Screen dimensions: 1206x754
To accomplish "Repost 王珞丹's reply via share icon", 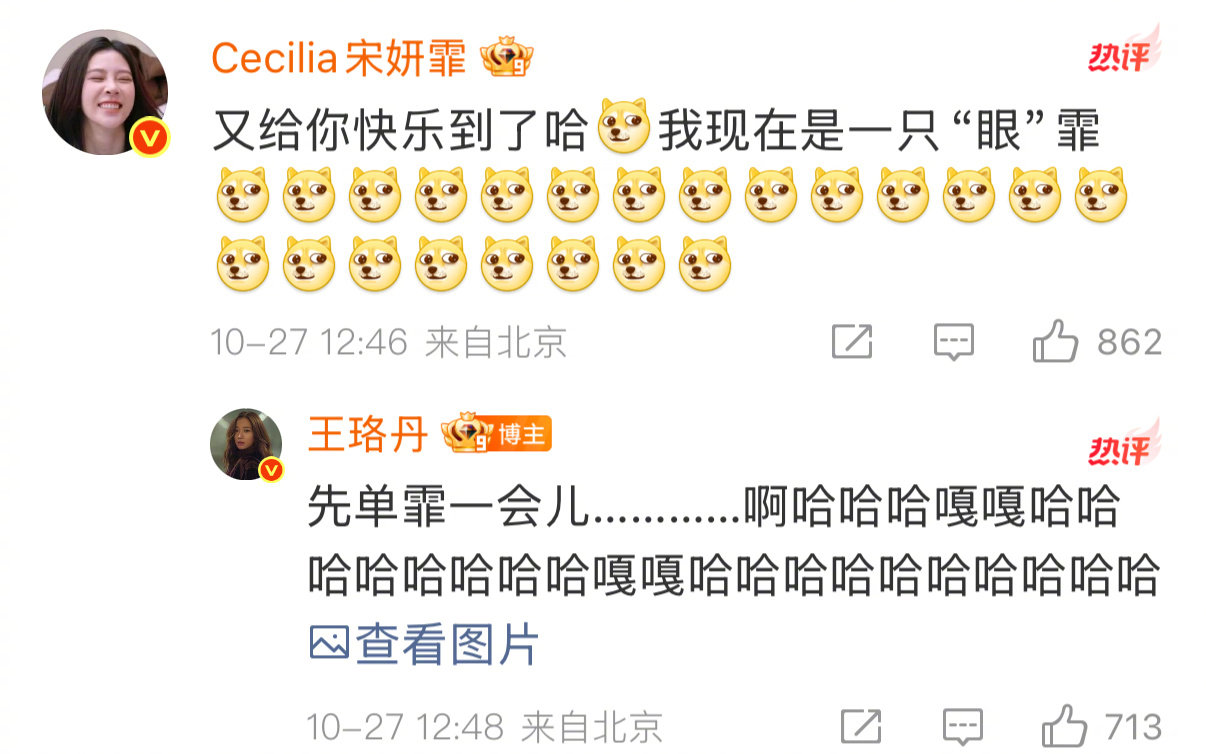I will click(860, 726).
